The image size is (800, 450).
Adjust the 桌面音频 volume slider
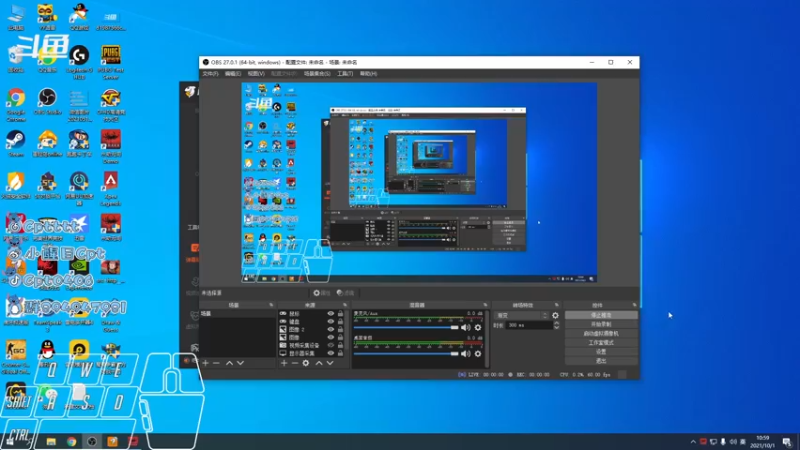tap(406, 354)
